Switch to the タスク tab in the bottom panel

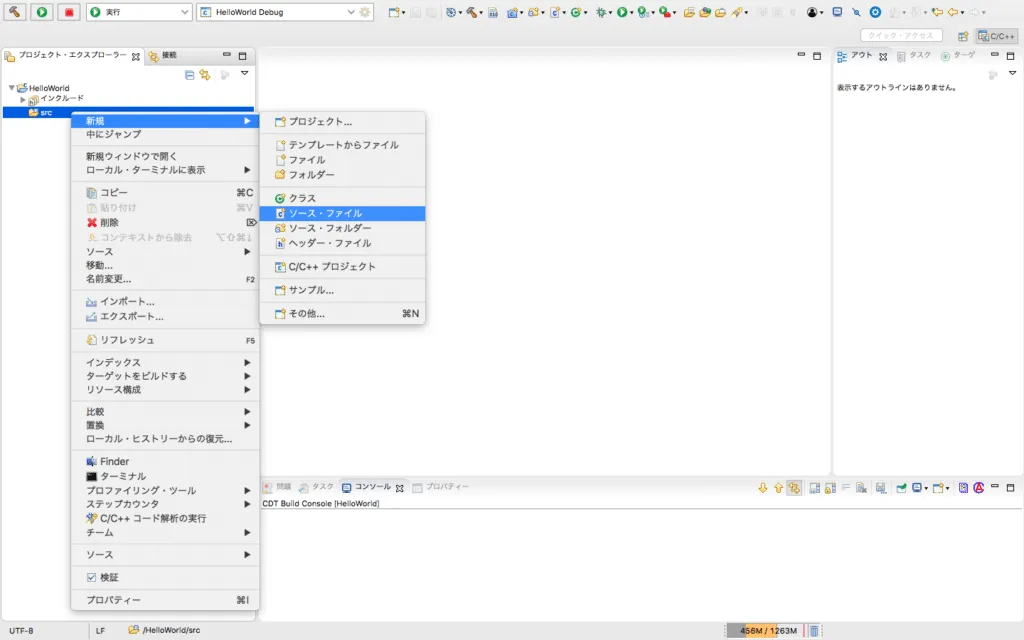coord(316,487)
